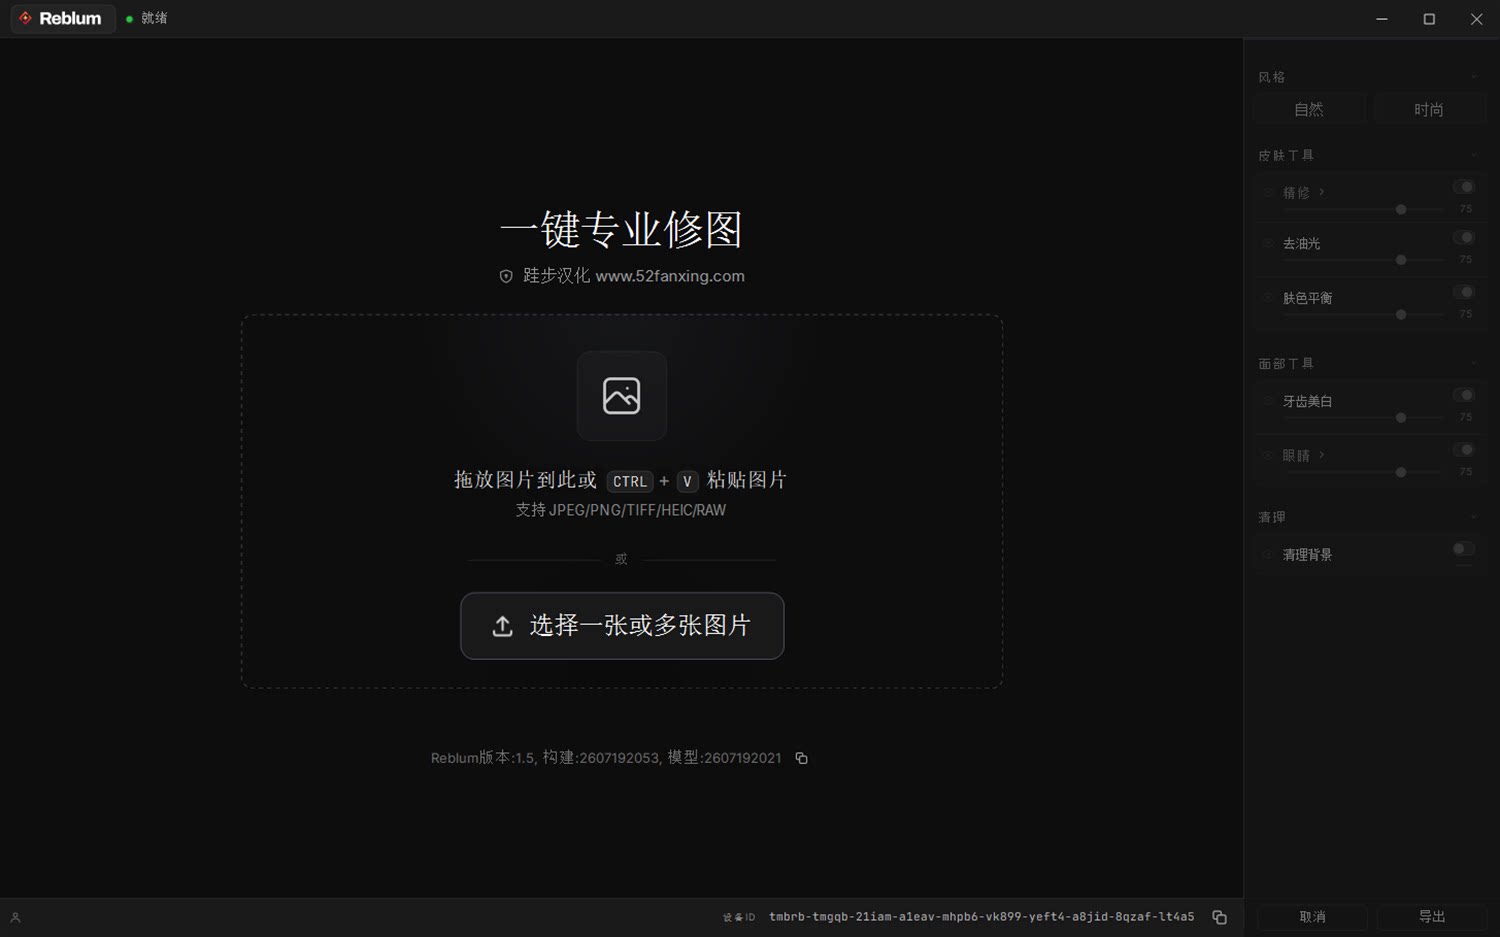Click 支持JPEG/PNG/TIFF/HEIC/RAW text
Viewport: 1500px width, 937px height.
[x=621, y=510]
